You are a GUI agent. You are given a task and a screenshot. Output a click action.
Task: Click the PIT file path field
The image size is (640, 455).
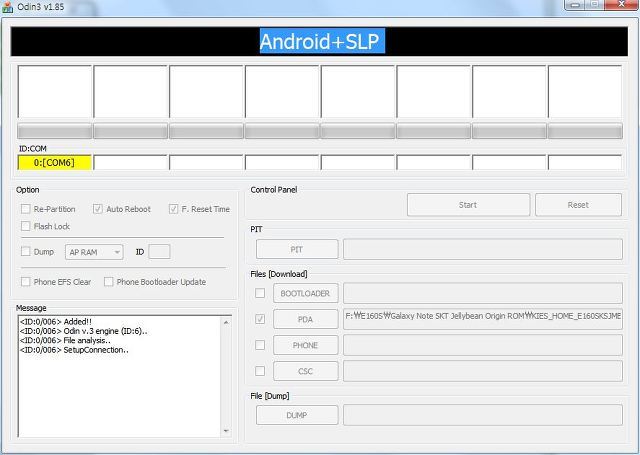483,249
